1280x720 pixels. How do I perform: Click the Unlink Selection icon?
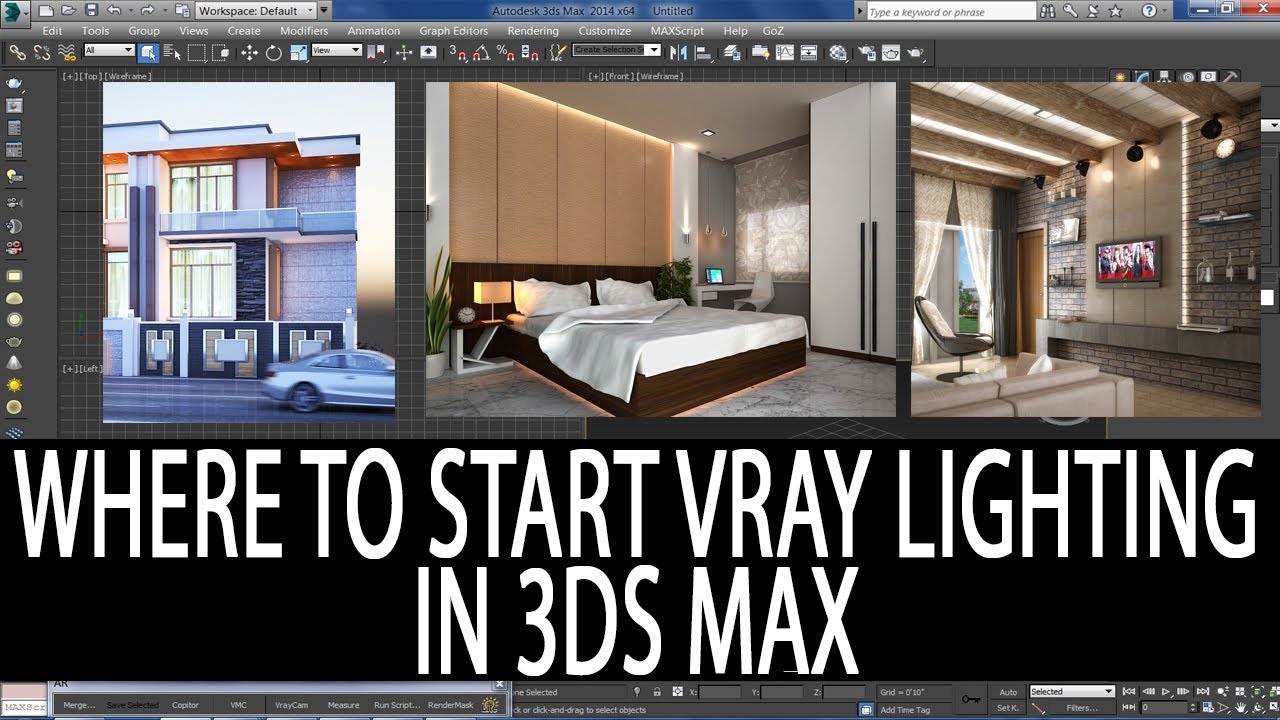coord(42,52)
